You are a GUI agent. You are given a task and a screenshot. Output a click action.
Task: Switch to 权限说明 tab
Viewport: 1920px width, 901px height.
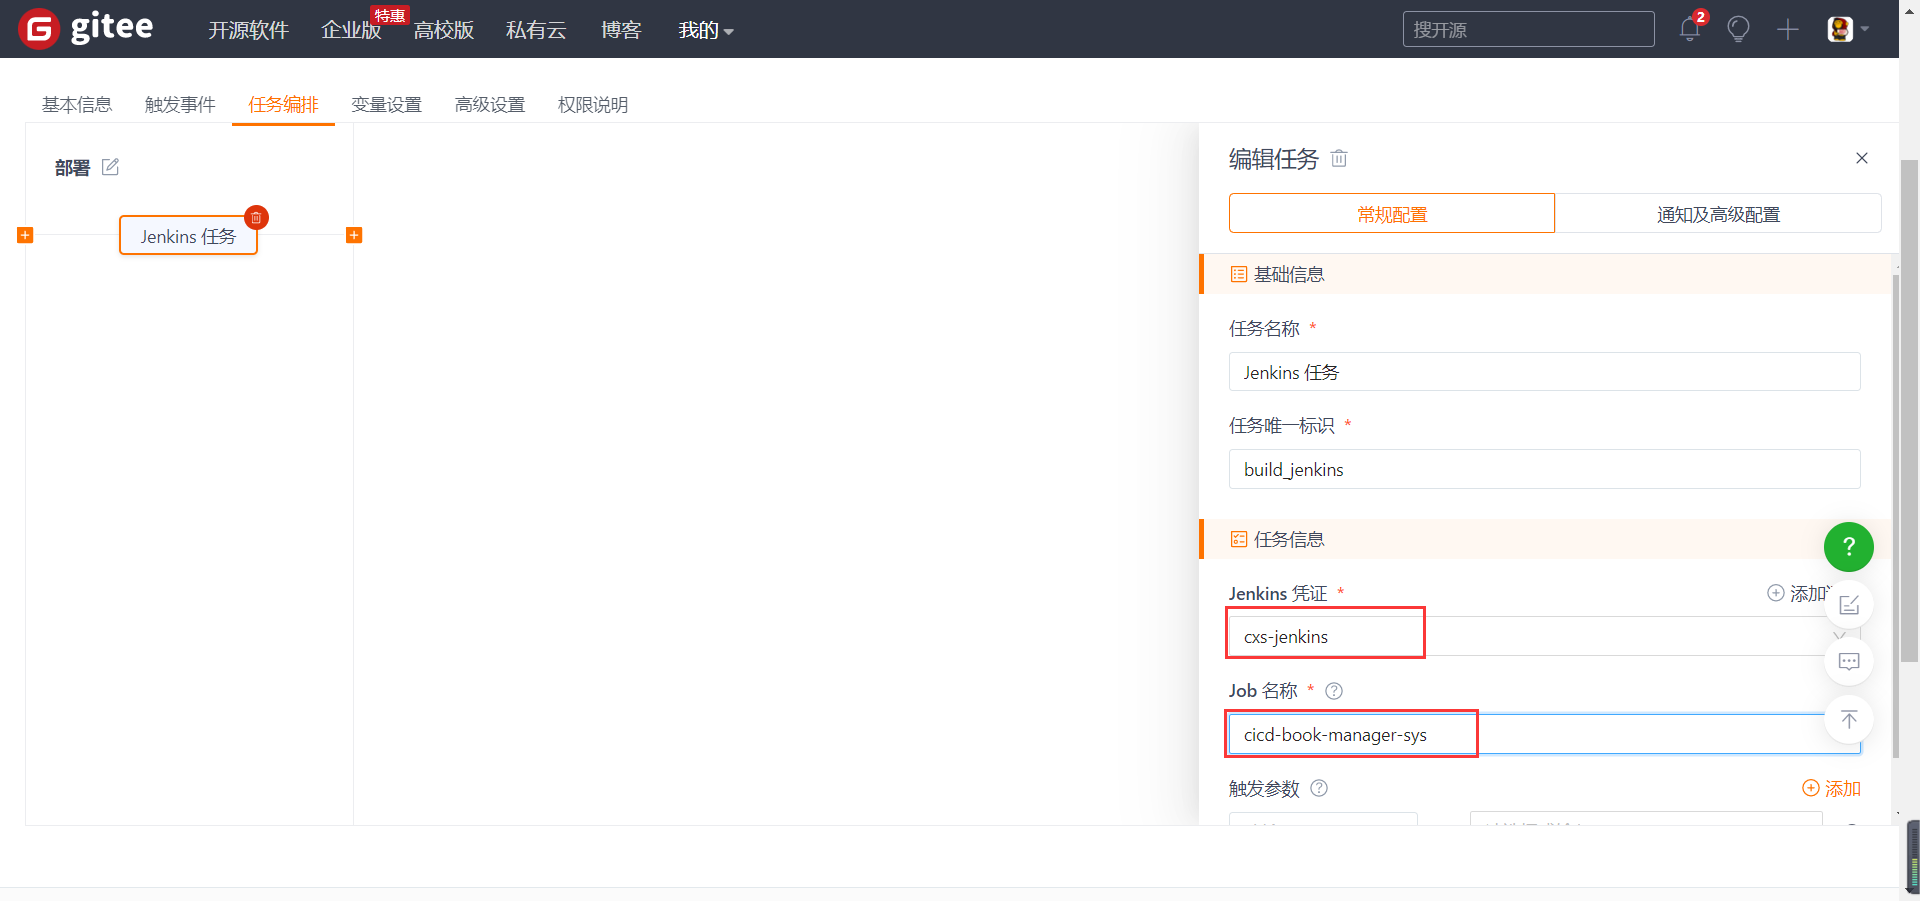(x=593, y=104)
